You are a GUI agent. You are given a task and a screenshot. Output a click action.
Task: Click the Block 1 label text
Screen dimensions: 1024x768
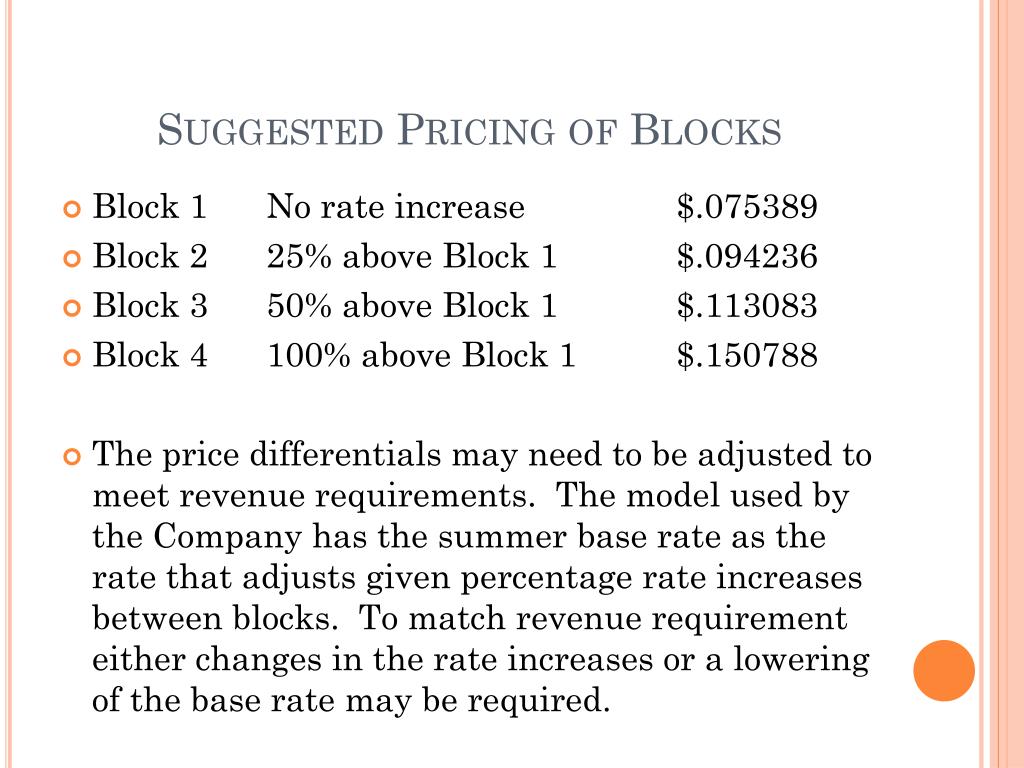pyautogui.click(x=150, y=206)
